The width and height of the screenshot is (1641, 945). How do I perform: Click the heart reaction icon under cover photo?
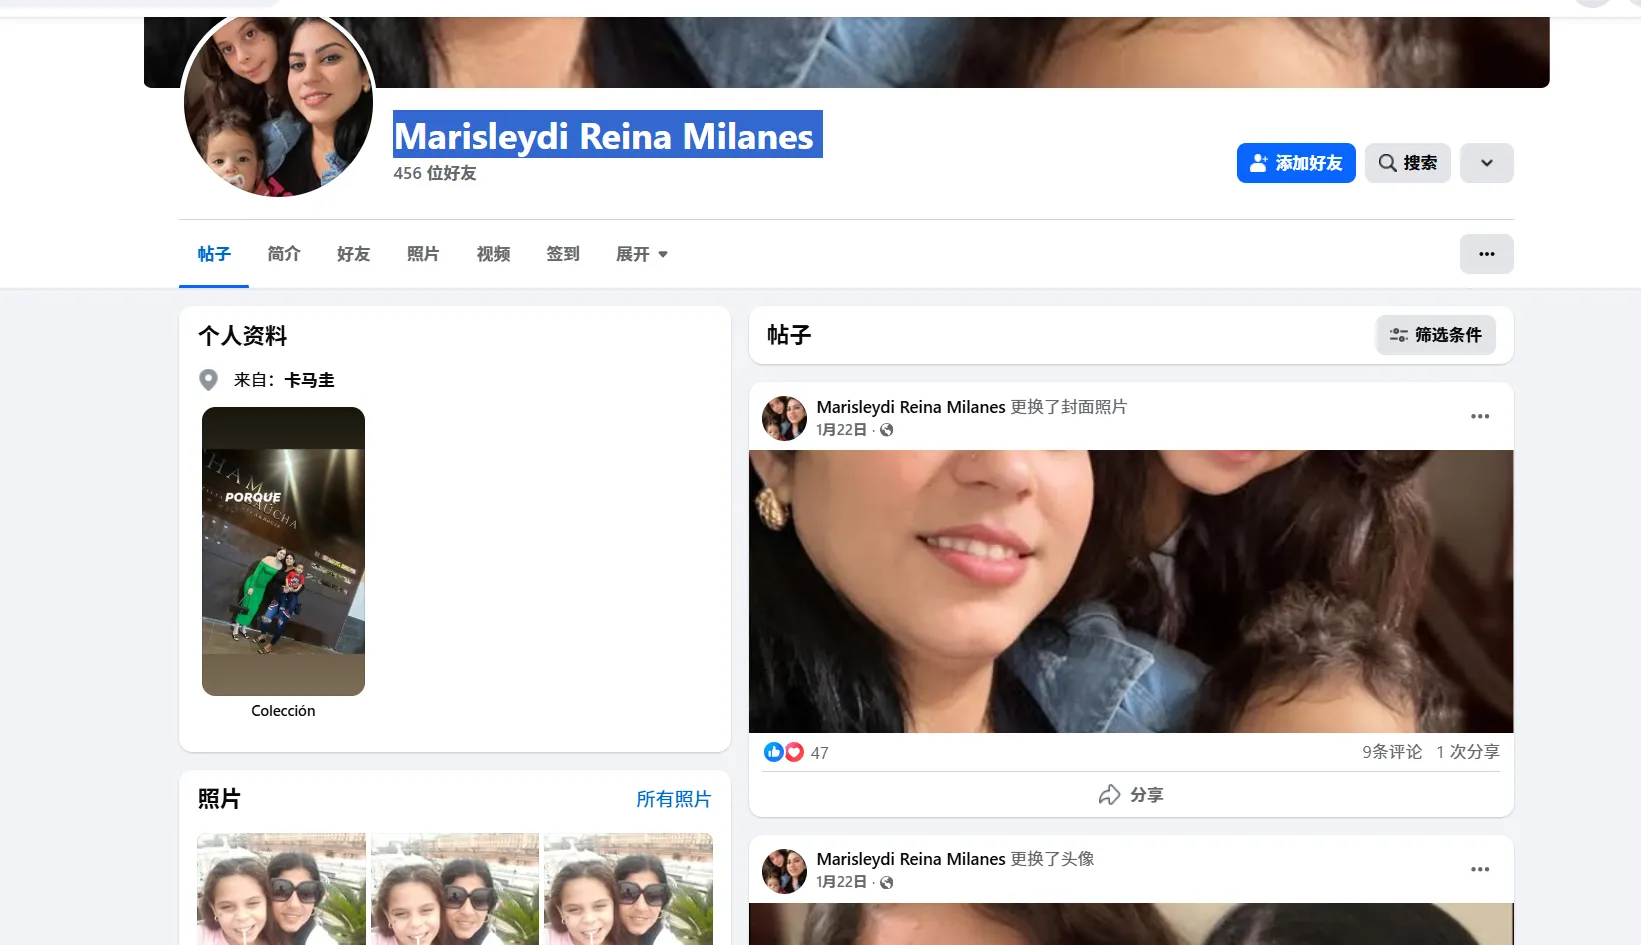click(794, 752)
